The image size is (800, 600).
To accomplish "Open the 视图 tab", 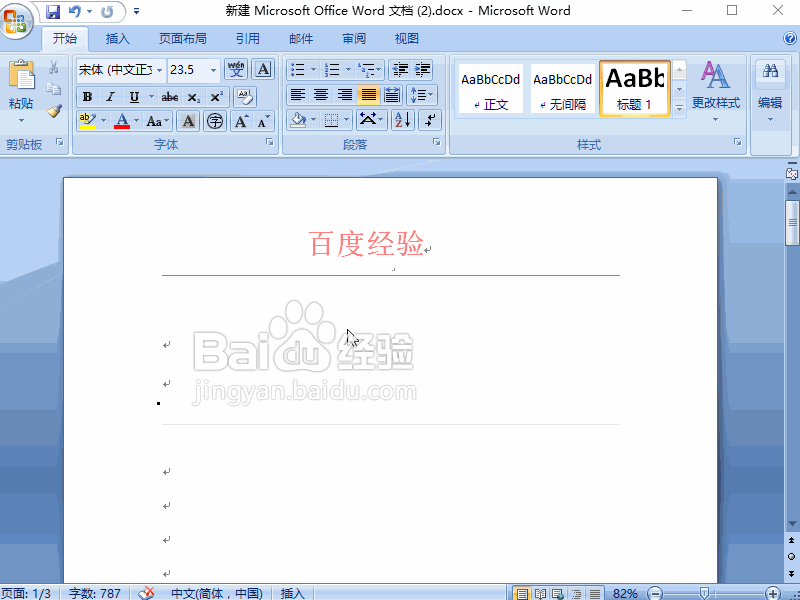I will pyautogui.click(x=407, y=39).
